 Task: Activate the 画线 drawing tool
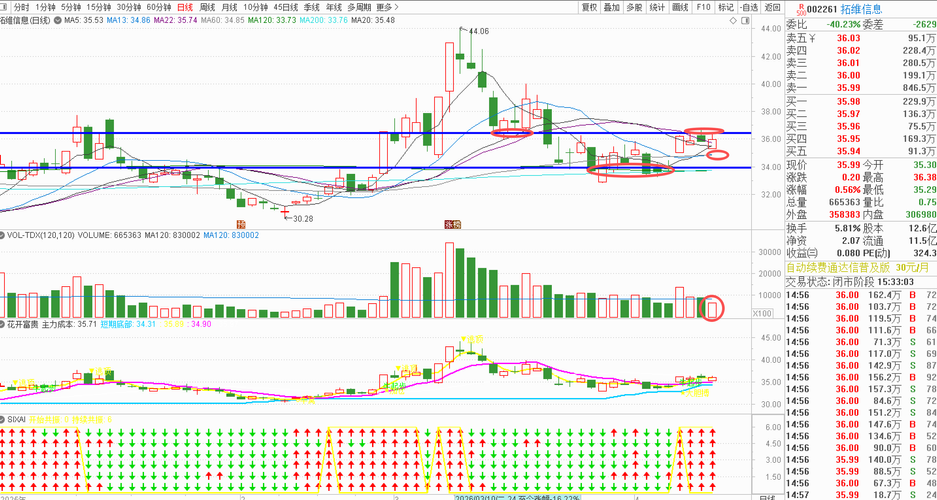click(x=680, y=7)
